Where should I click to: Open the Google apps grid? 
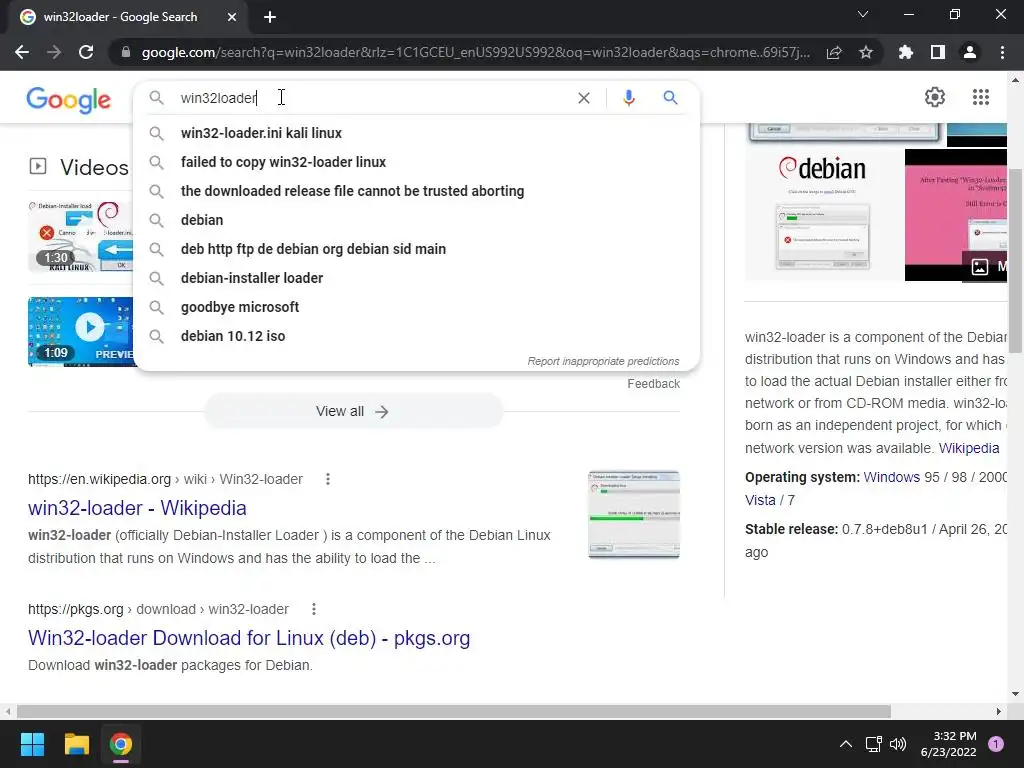pos(981,97)
